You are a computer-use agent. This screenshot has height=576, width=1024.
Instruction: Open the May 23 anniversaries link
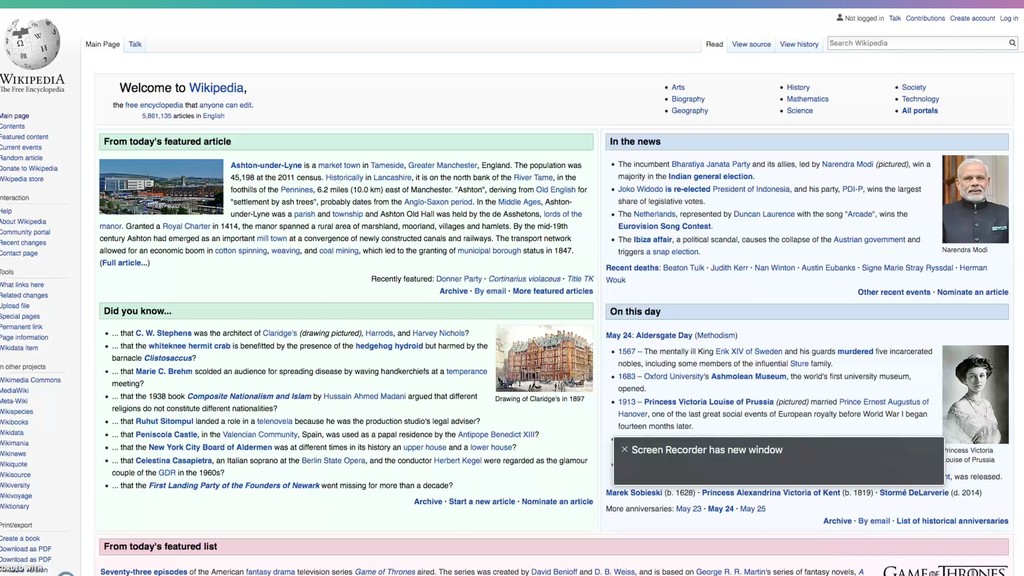pos(688,509)
